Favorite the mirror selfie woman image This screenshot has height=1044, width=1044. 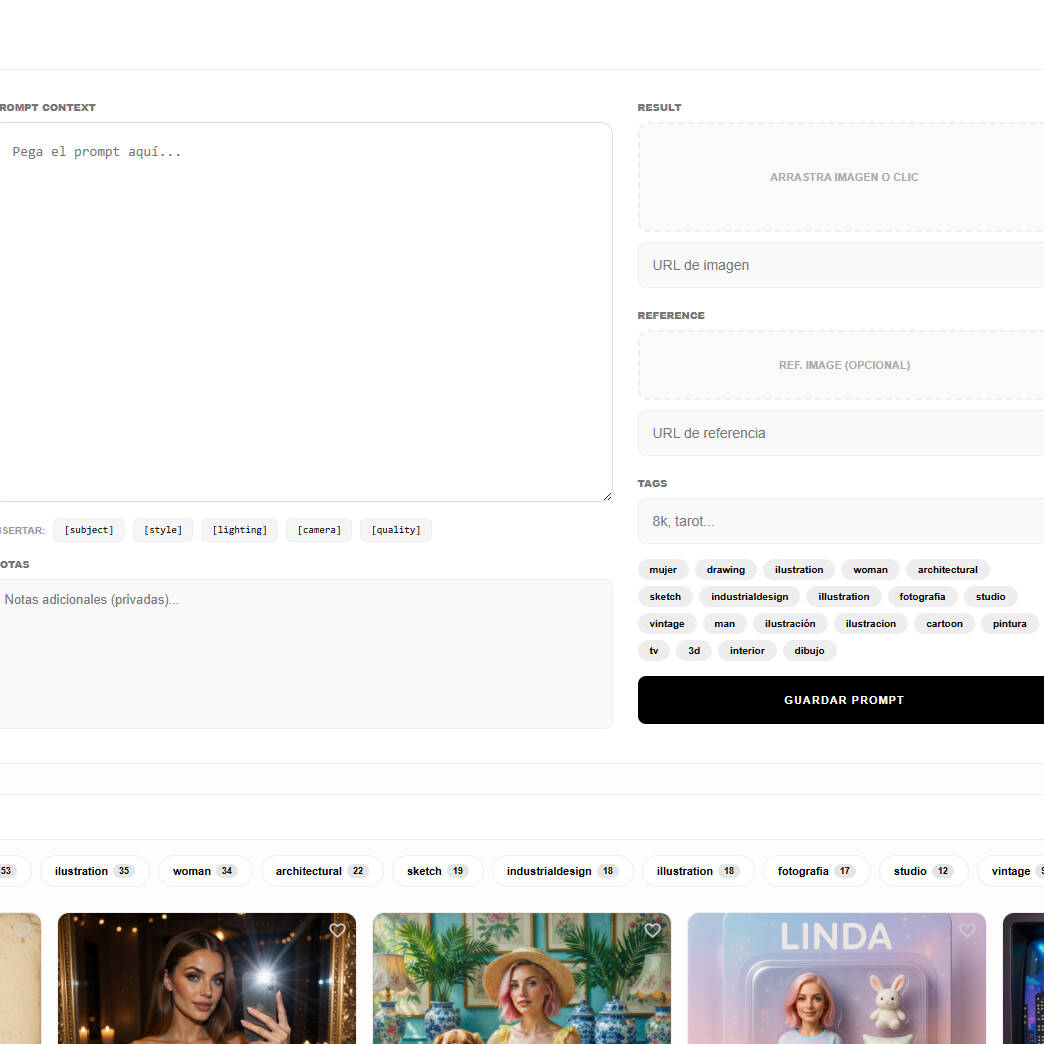click(337, 930)
